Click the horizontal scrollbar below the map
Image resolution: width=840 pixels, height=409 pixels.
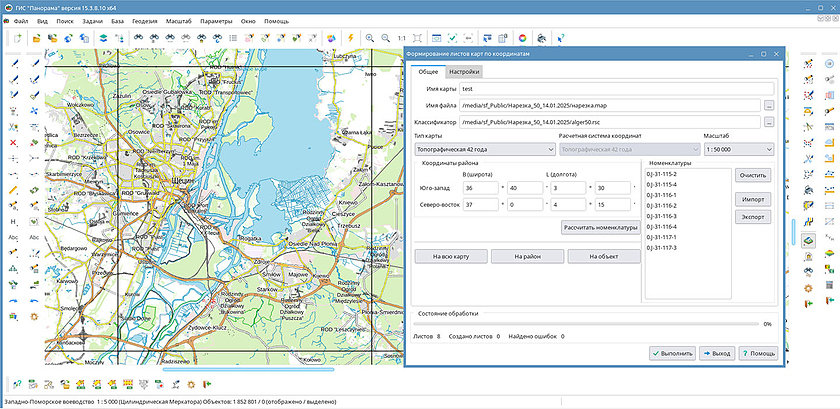click(x=250, y=369)
